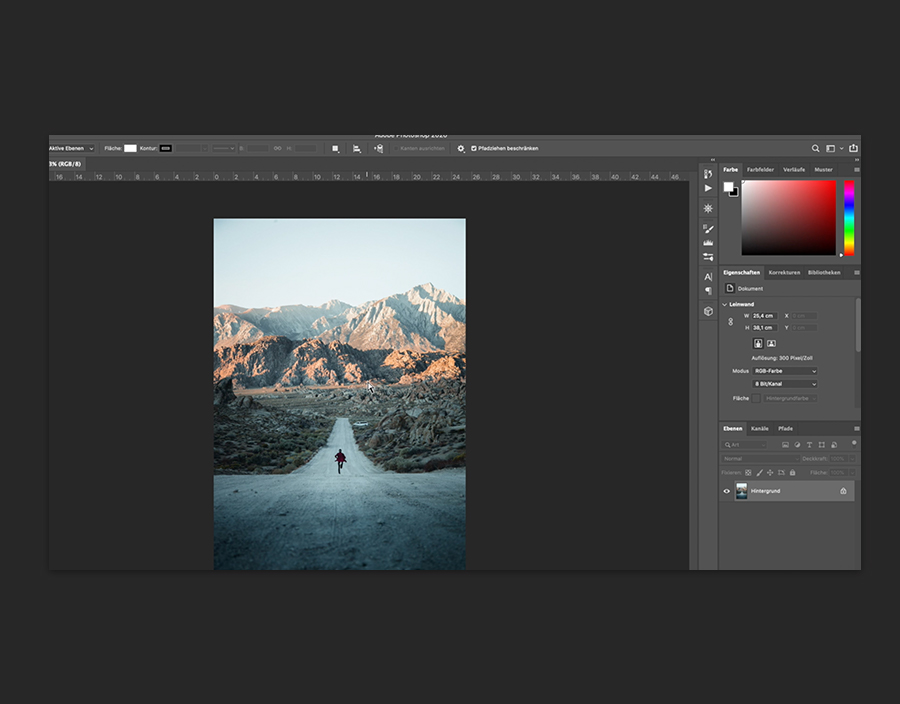Click the share icon at top right
This screenshot has height=704, width=900.
(853, 148)
